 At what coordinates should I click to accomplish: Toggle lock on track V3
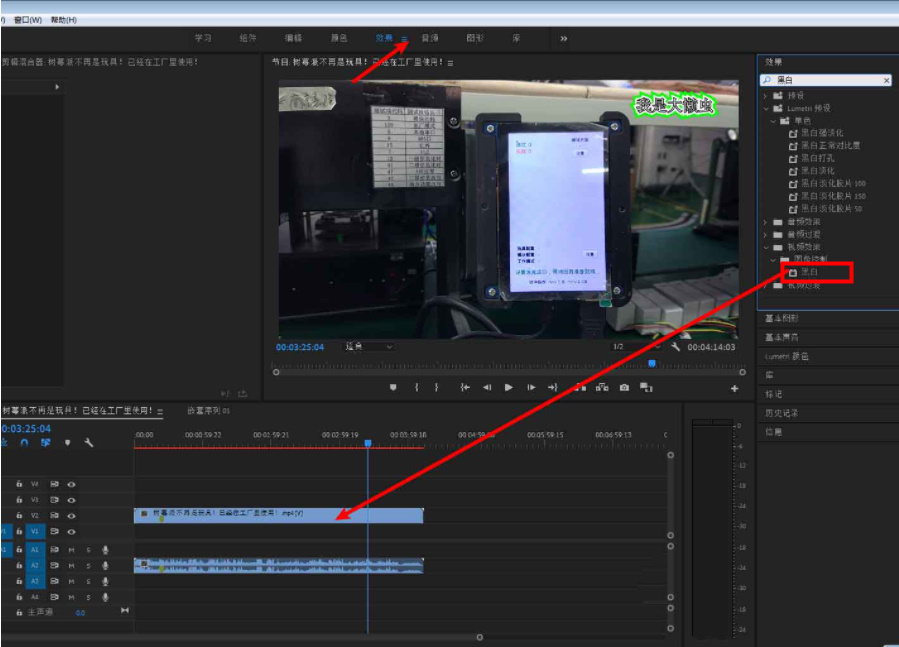19,499
